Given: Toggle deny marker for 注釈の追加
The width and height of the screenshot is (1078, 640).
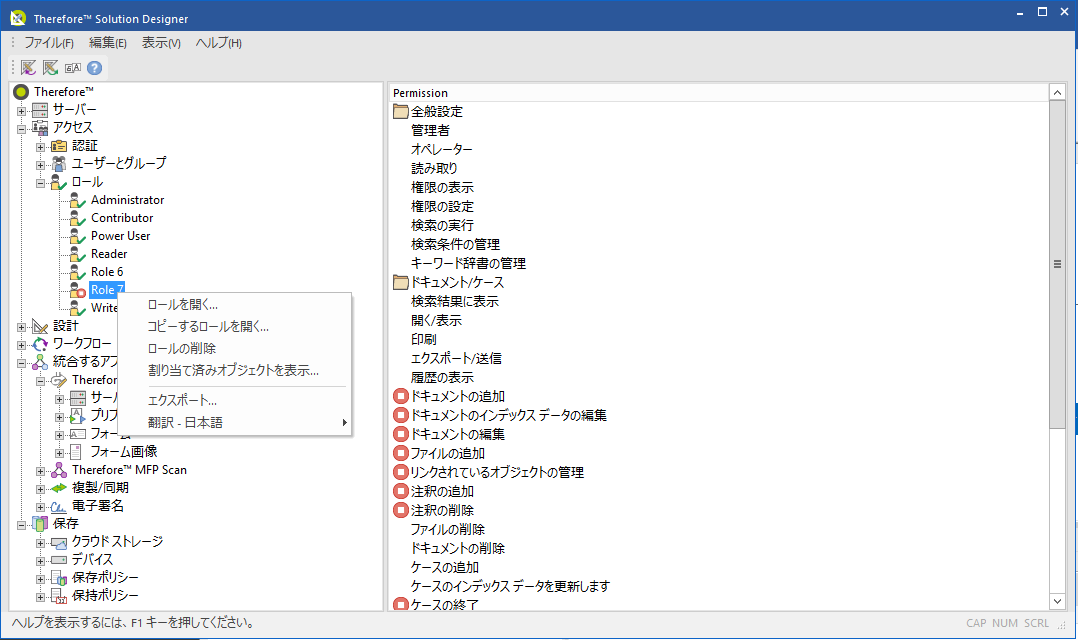Looking at the screenshot, I should point(401,492).
